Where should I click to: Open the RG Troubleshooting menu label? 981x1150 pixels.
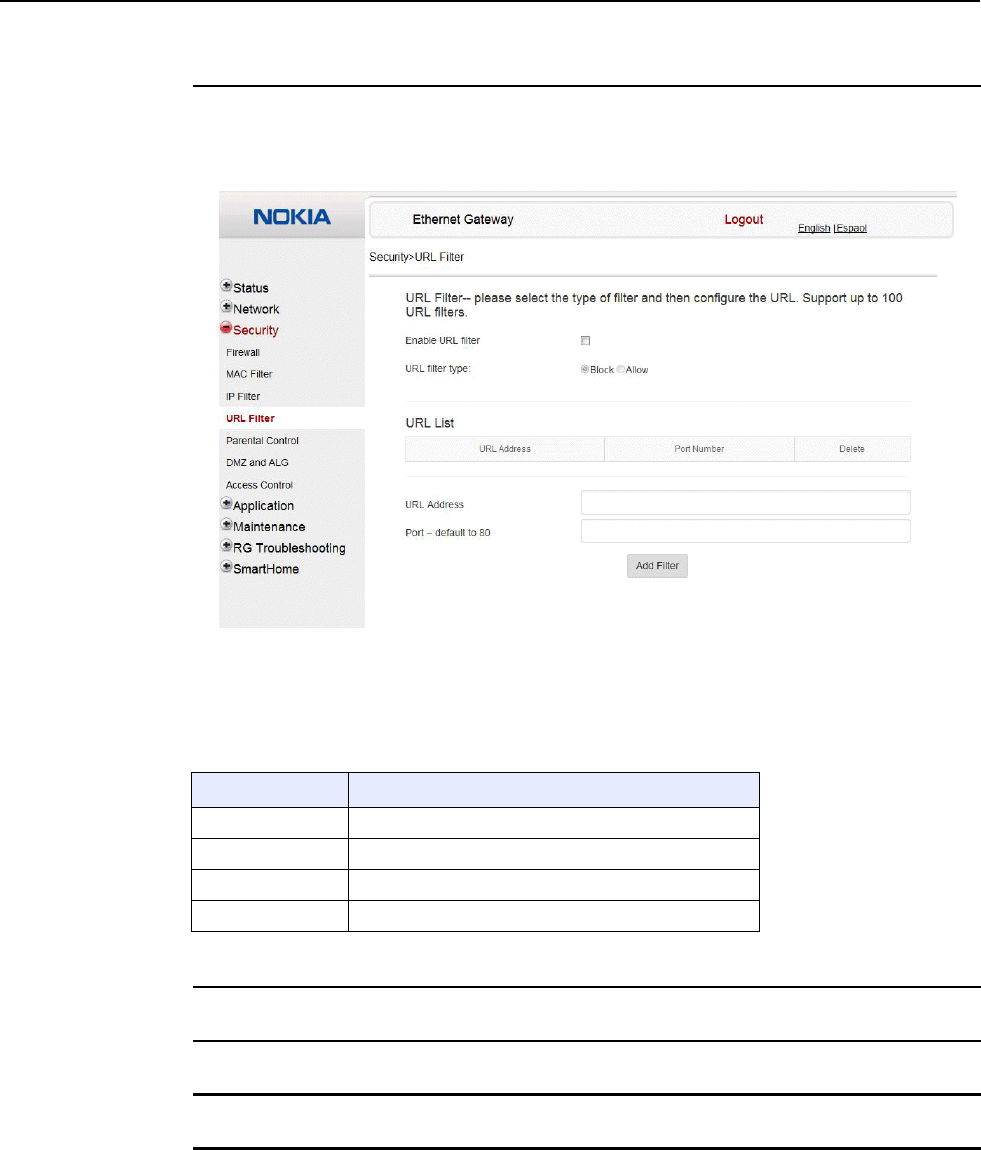[289, 549]
